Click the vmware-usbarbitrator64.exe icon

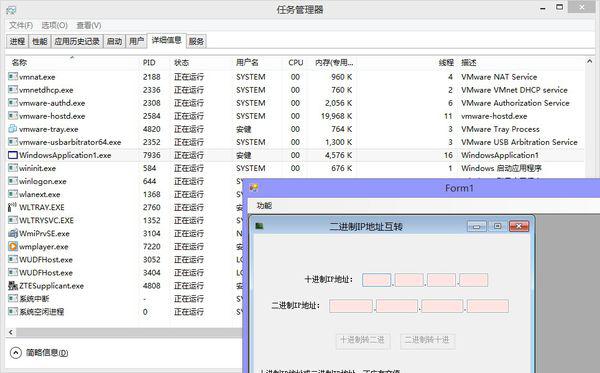click(13, 142)
